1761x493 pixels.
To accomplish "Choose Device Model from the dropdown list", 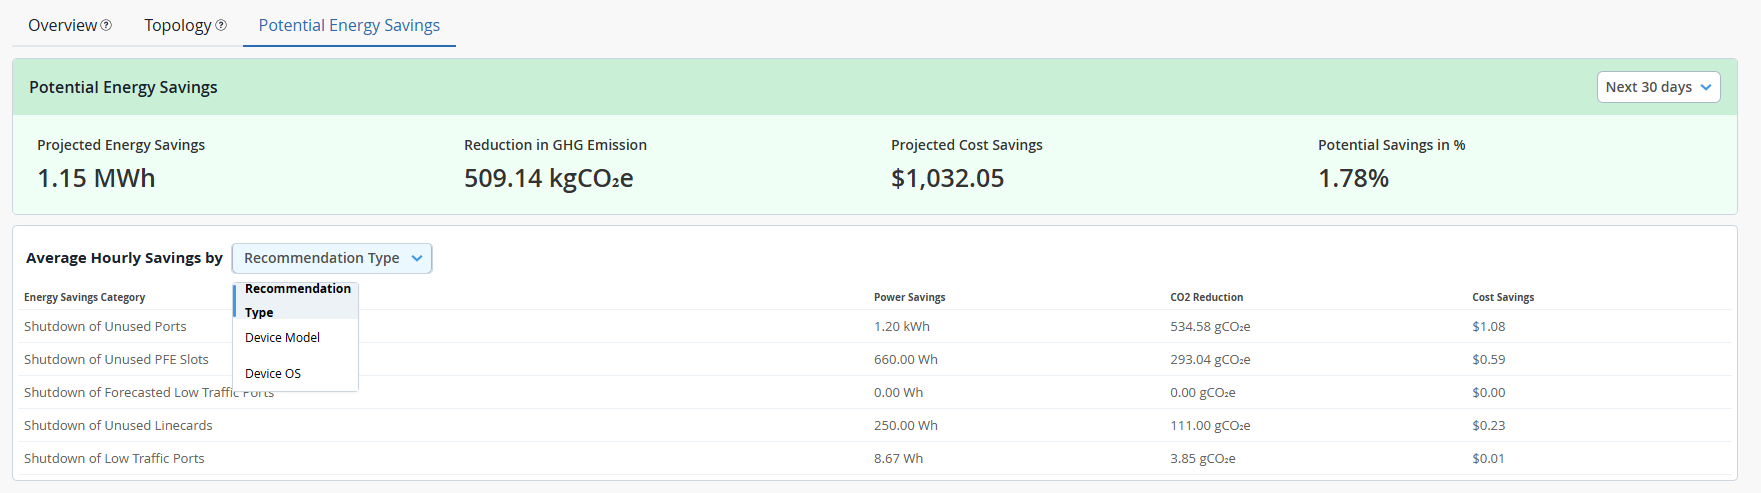I will [x=283, y=338].
